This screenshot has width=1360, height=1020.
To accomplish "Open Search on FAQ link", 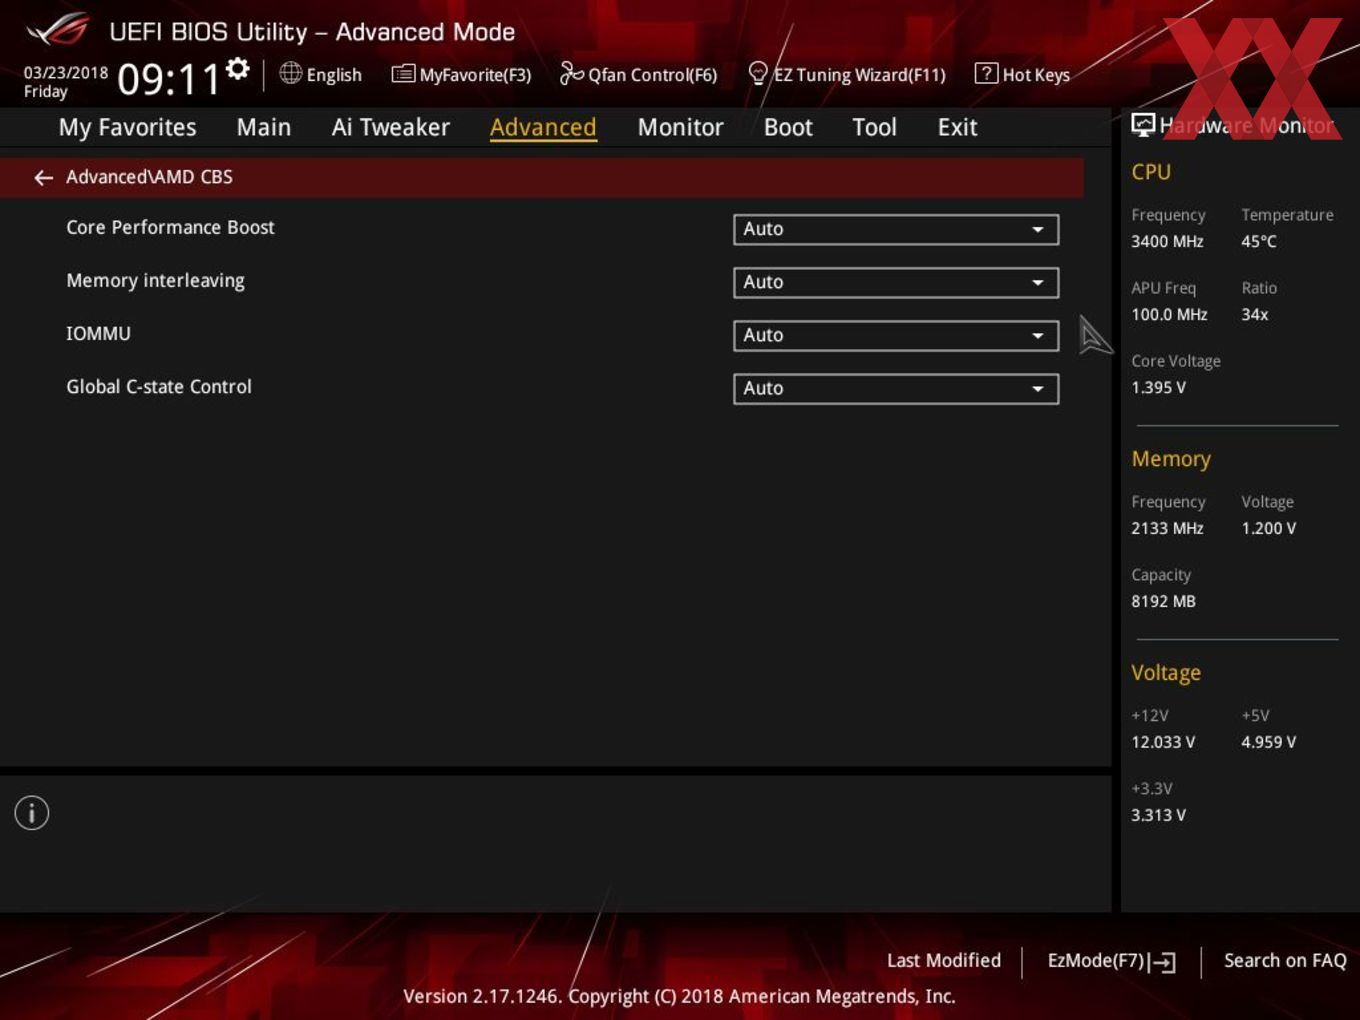I will [x=1285, y=960].
